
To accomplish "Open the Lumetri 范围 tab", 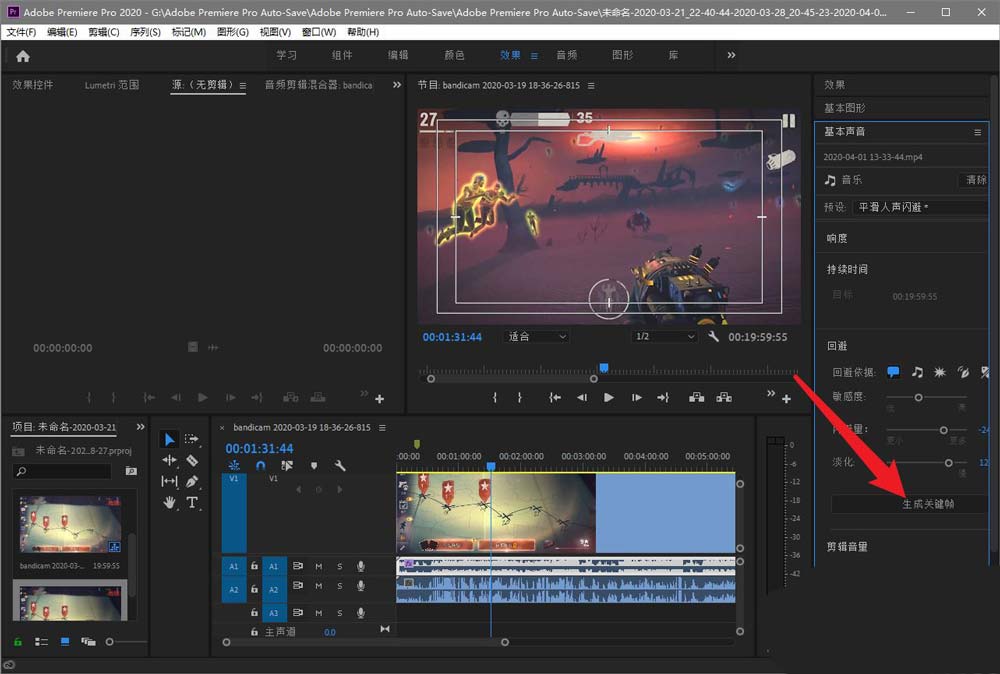I will (112, 85).
